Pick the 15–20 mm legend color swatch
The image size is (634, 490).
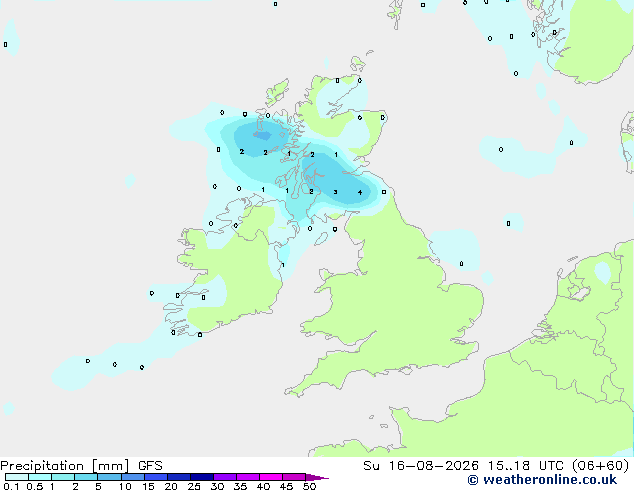coord(155,477)
